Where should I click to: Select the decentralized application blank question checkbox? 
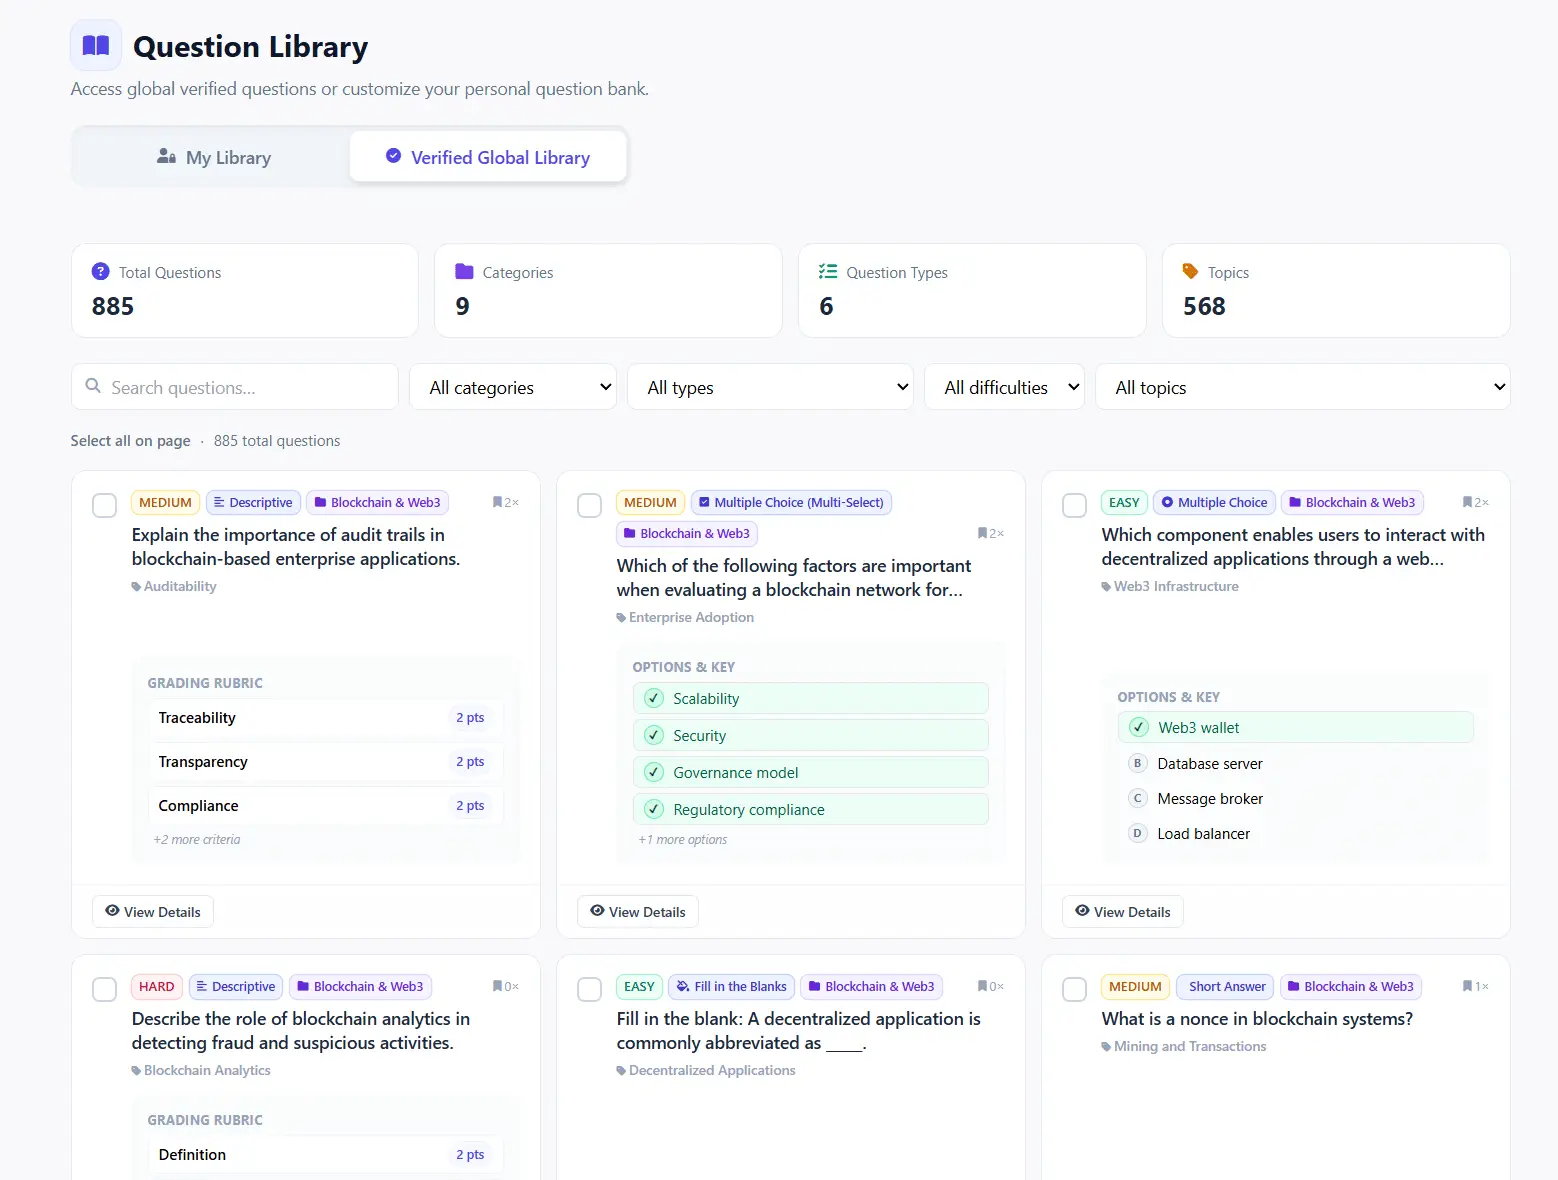(589, 989)
